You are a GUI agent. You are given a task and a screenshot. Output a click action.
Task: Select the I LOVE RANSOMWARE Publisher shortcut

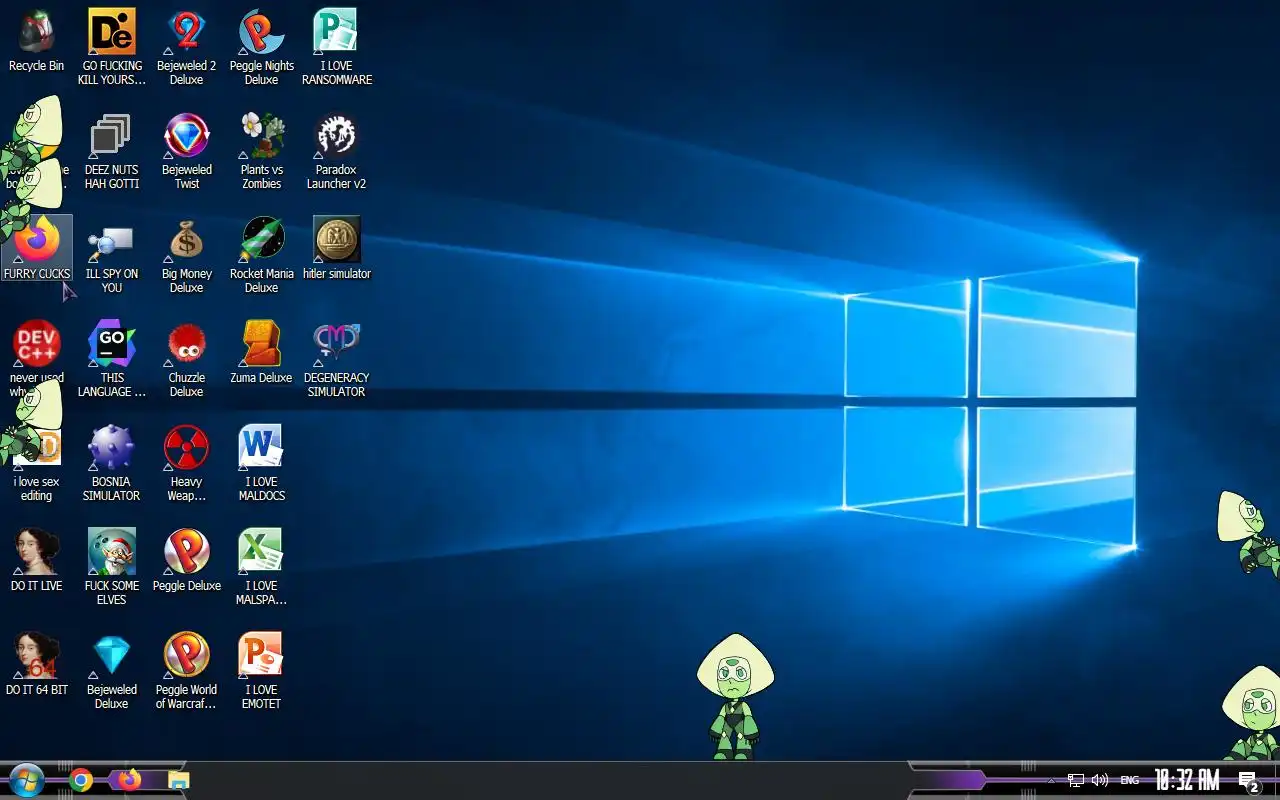(337, 47)
